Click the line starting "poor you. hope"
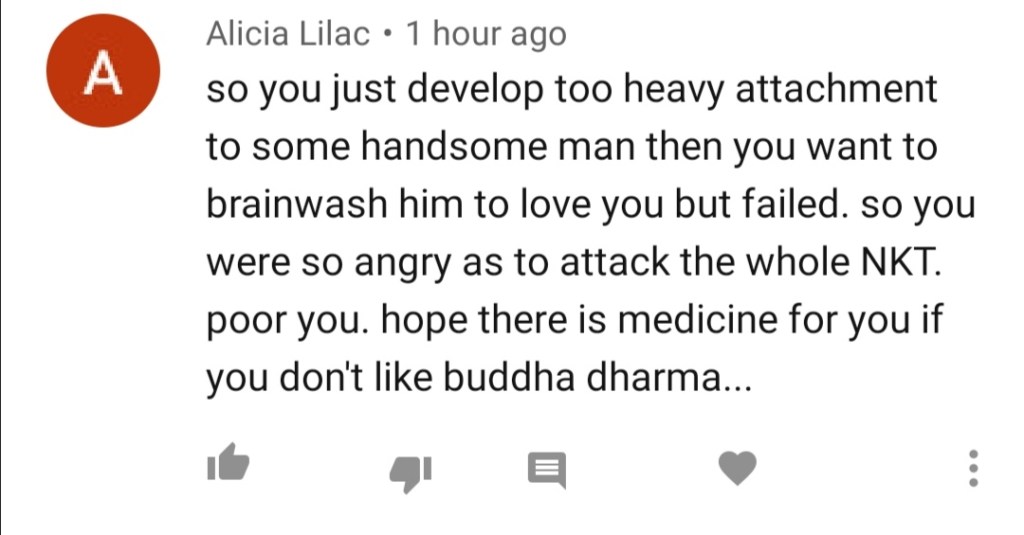This screenshot has width=1024, height=535. coord(575,321)
